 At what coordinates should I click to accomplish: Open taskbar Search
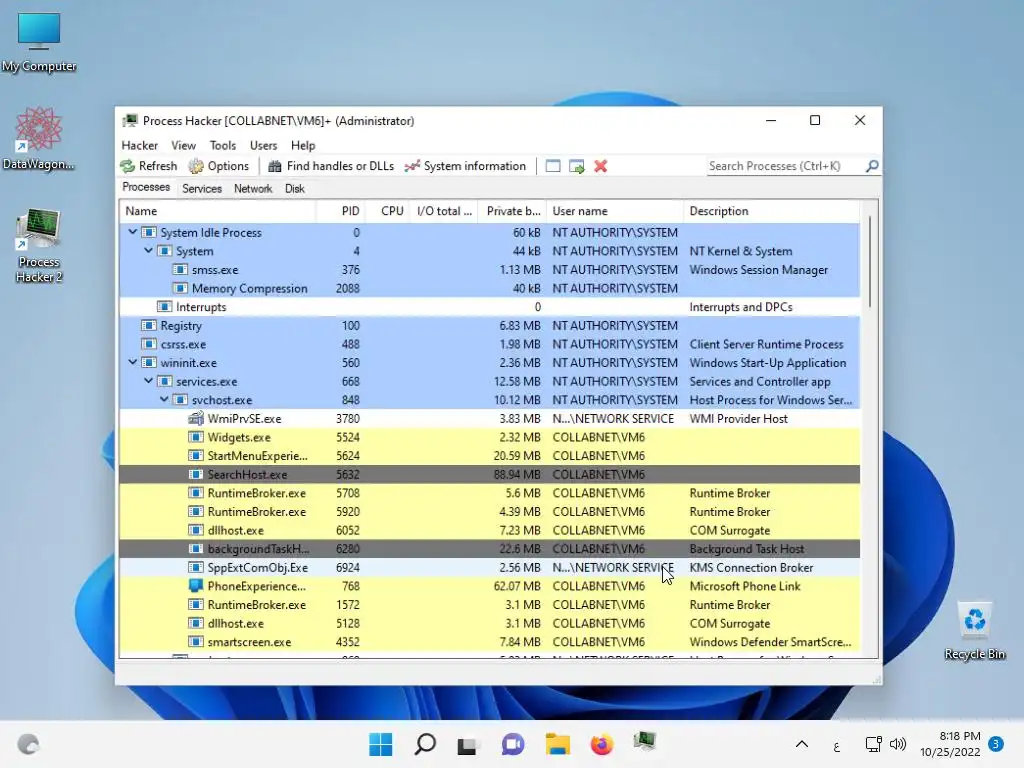pyautogui.click(x=425, y=744)
